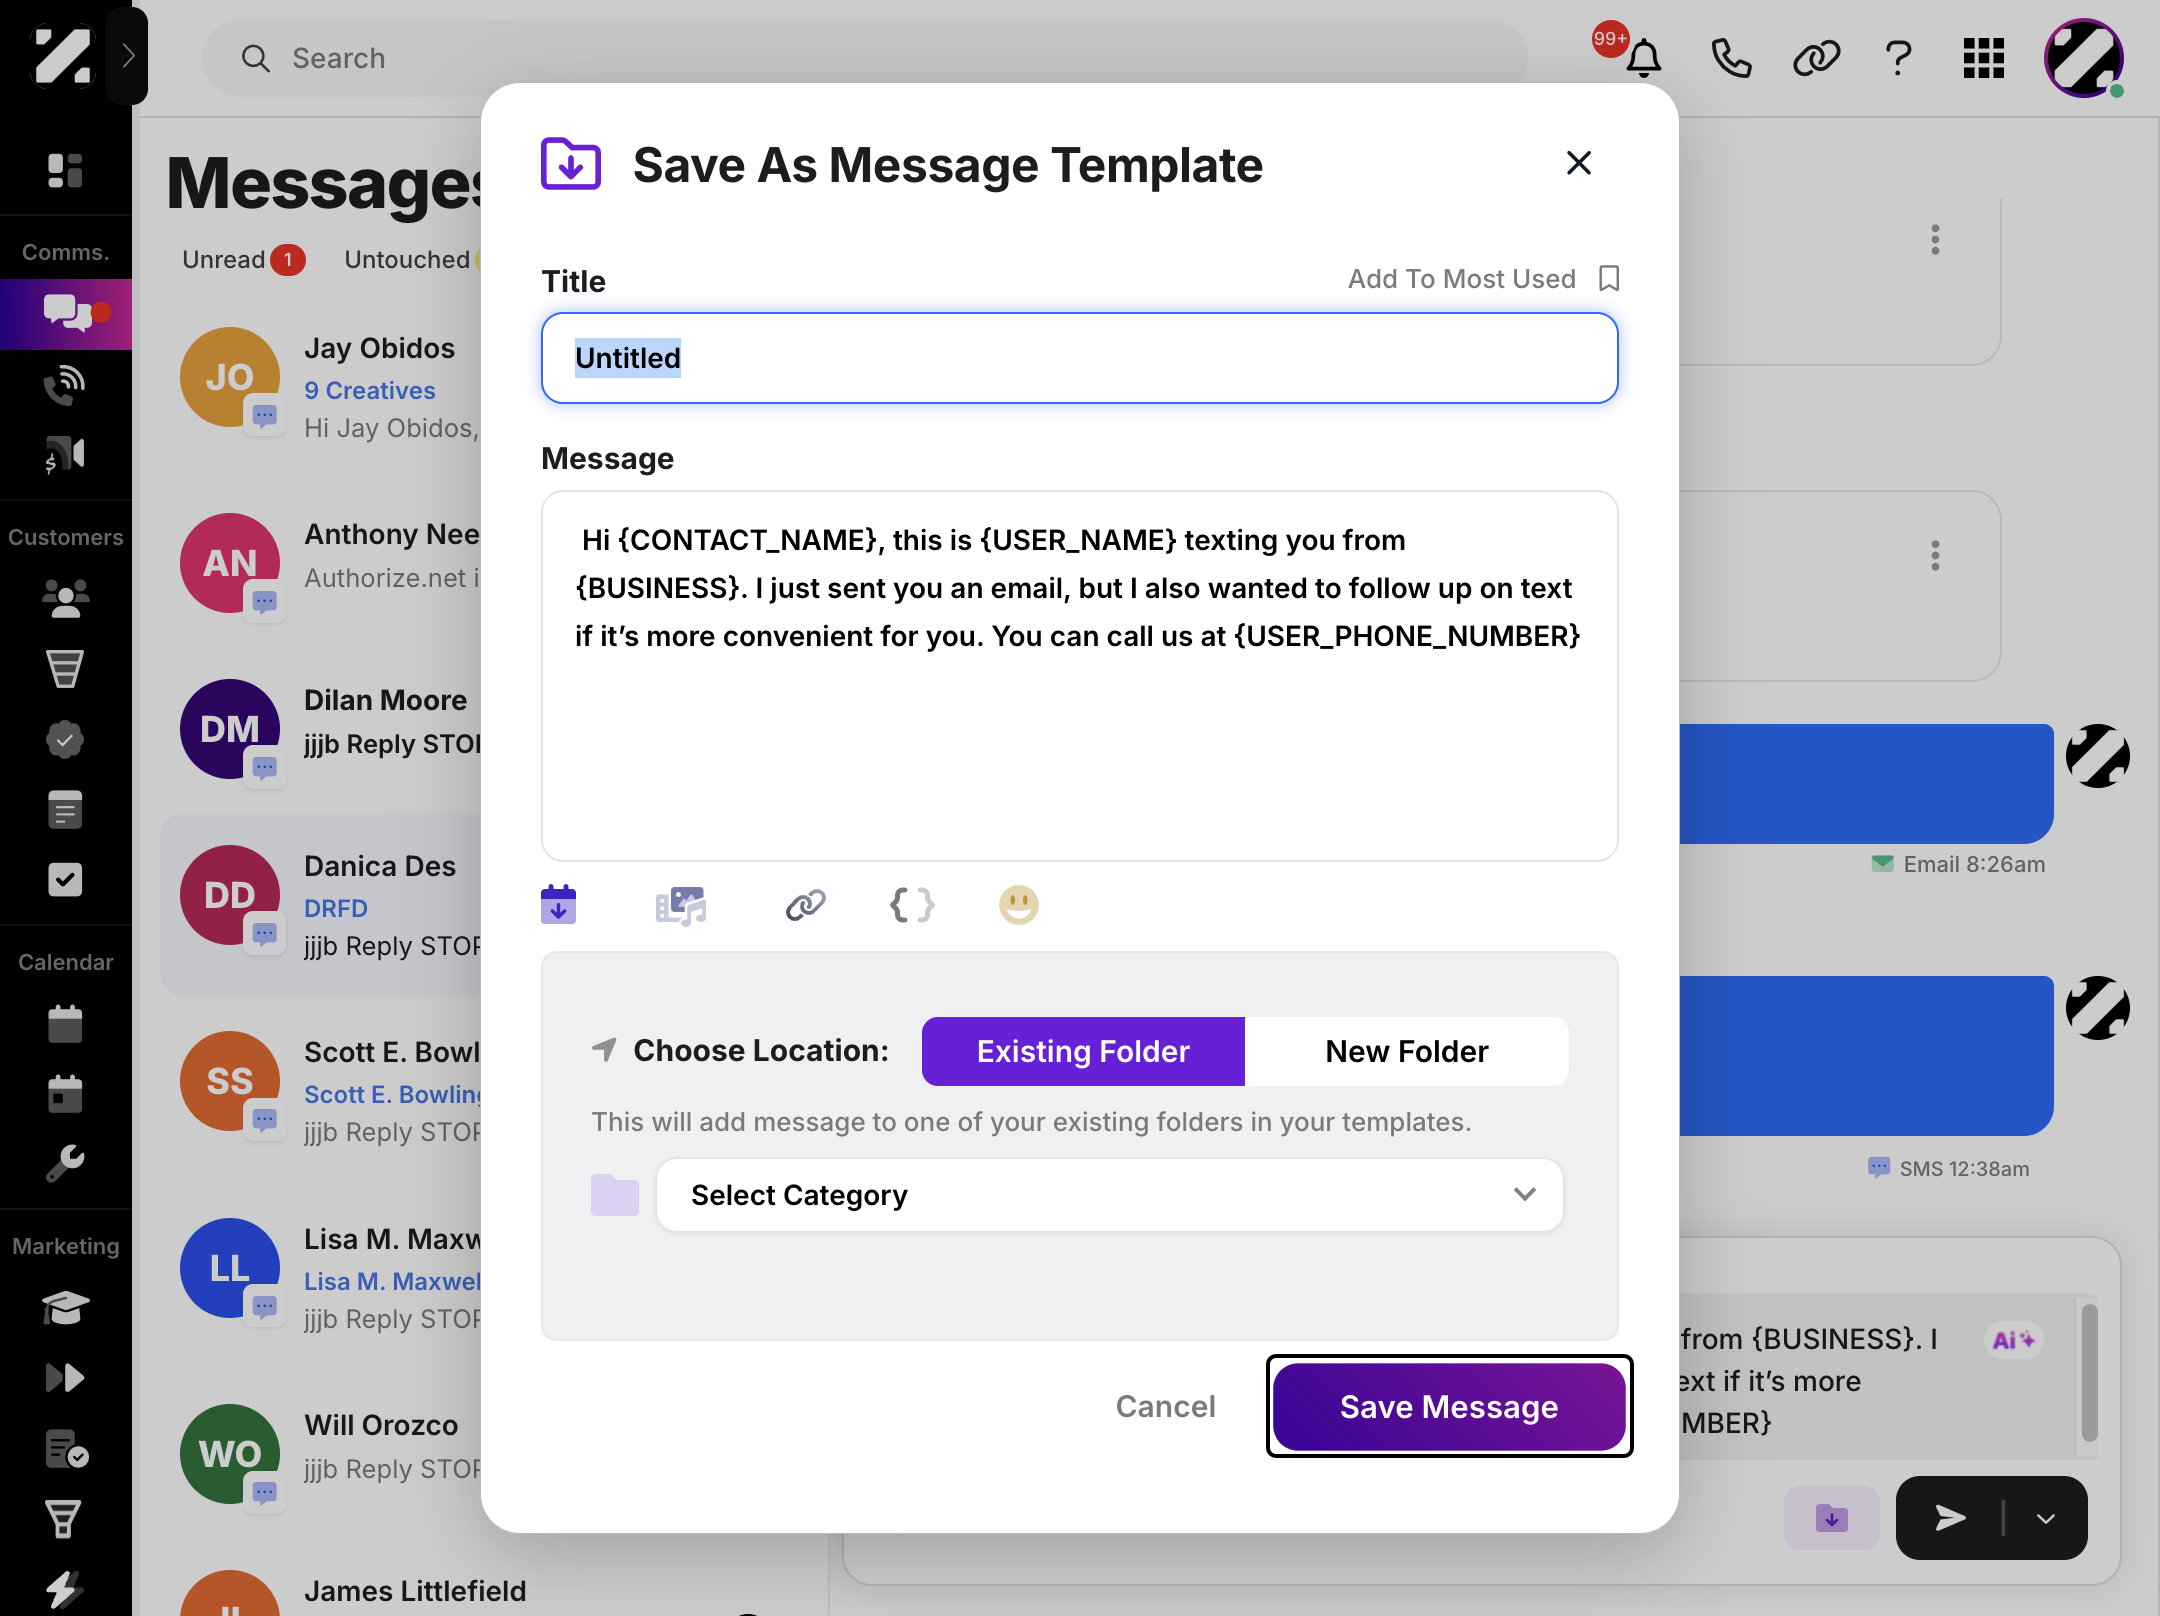
Task: Open the apps grid icon
Action: (1984, 58)
